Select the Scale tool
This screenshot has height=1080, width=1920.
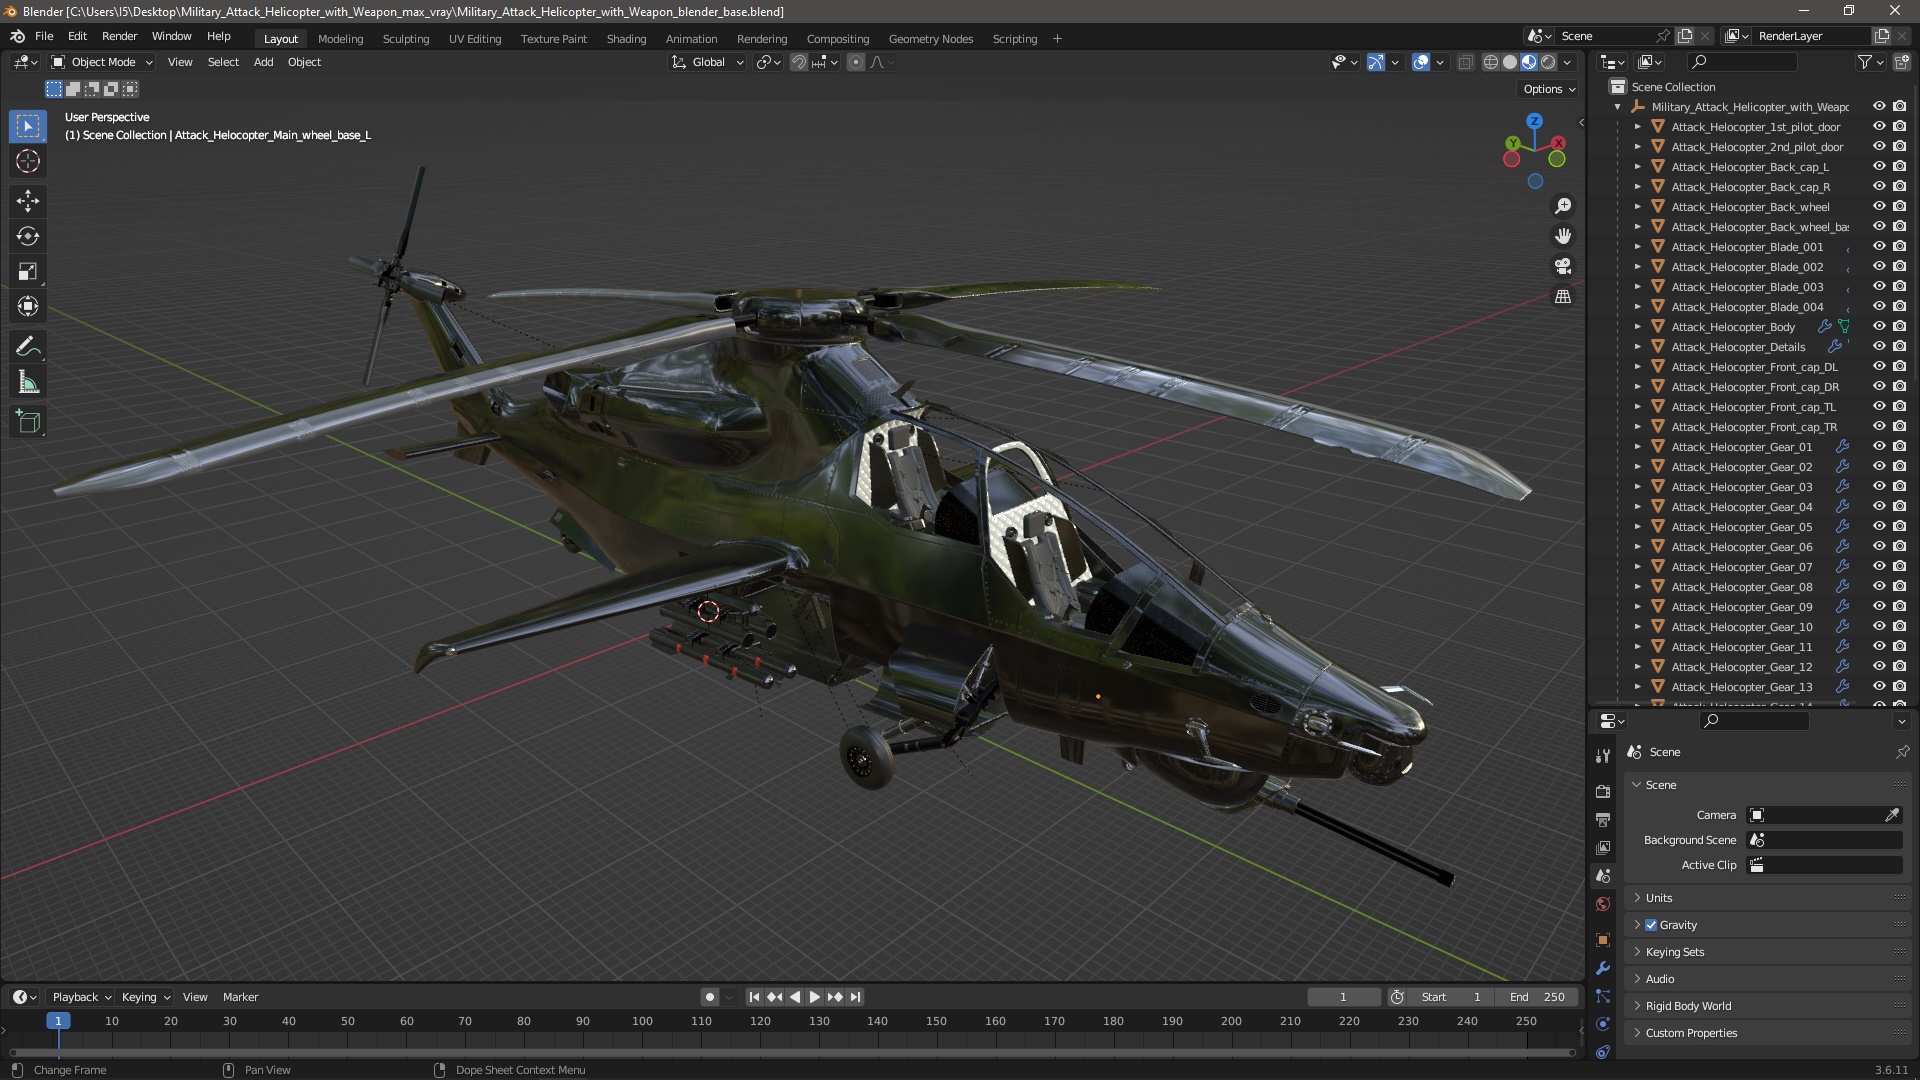point(28,272)
